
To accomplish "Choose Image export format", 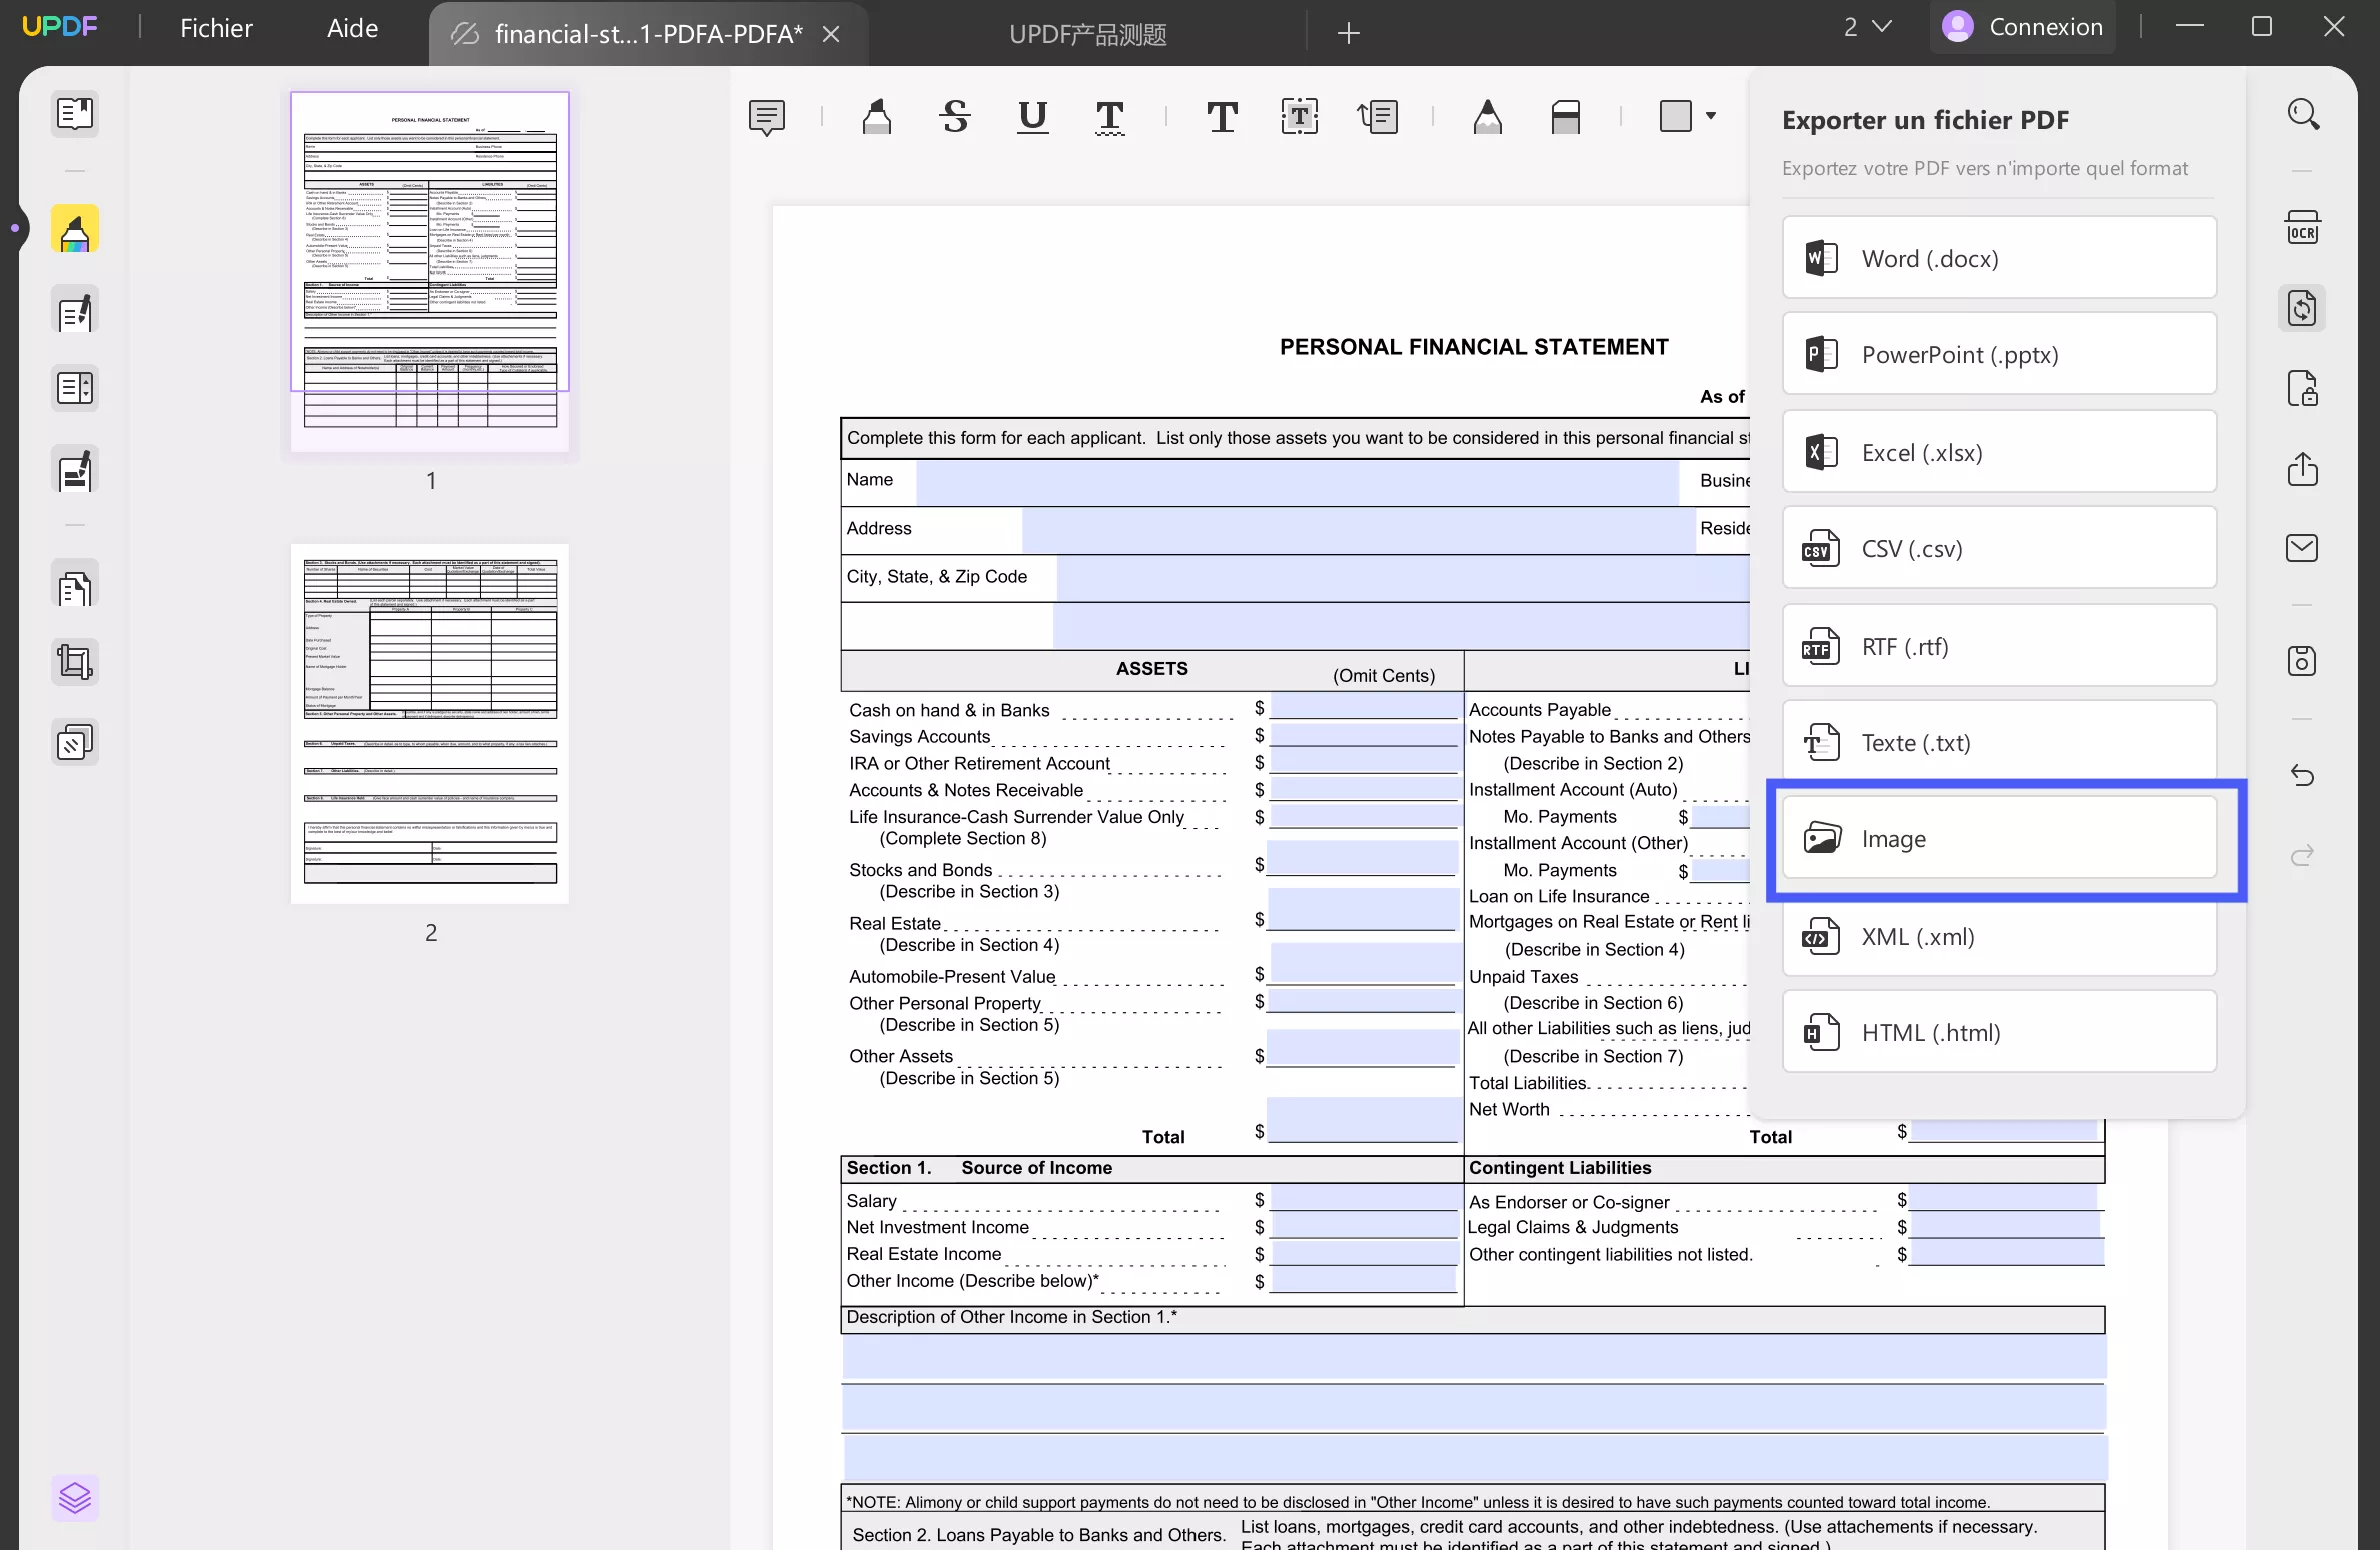I will point(1998,838).
